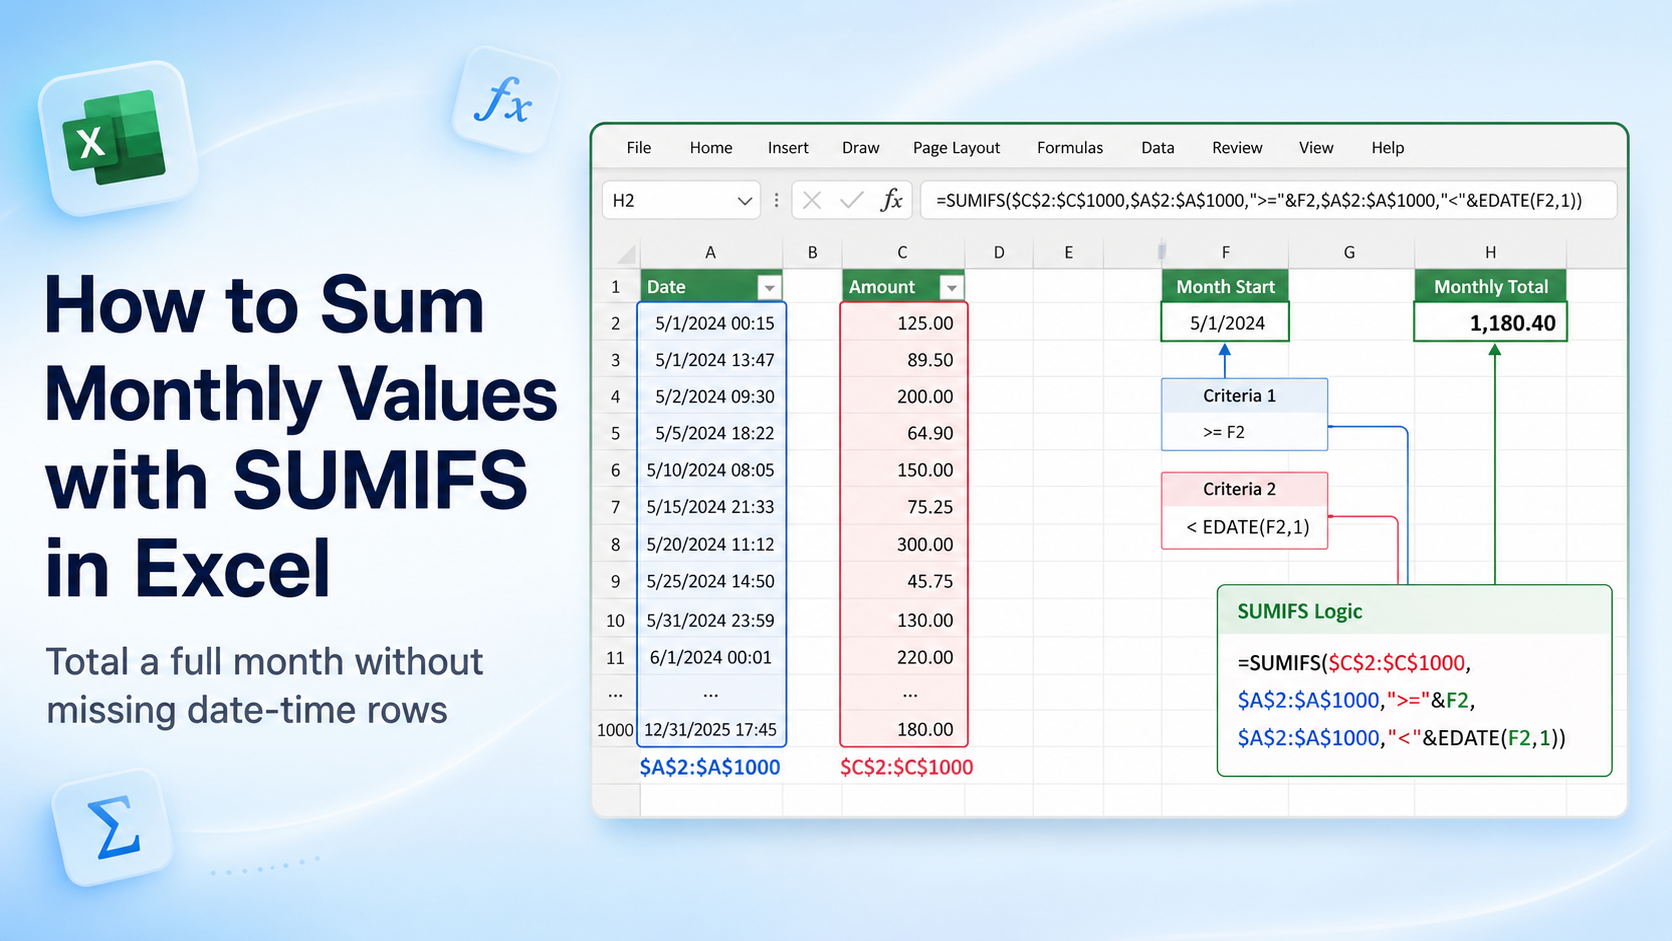This screenshot has width=1672, height=941.
Task: Confirm formula with the checkmark icon
Action: point(852,201)
